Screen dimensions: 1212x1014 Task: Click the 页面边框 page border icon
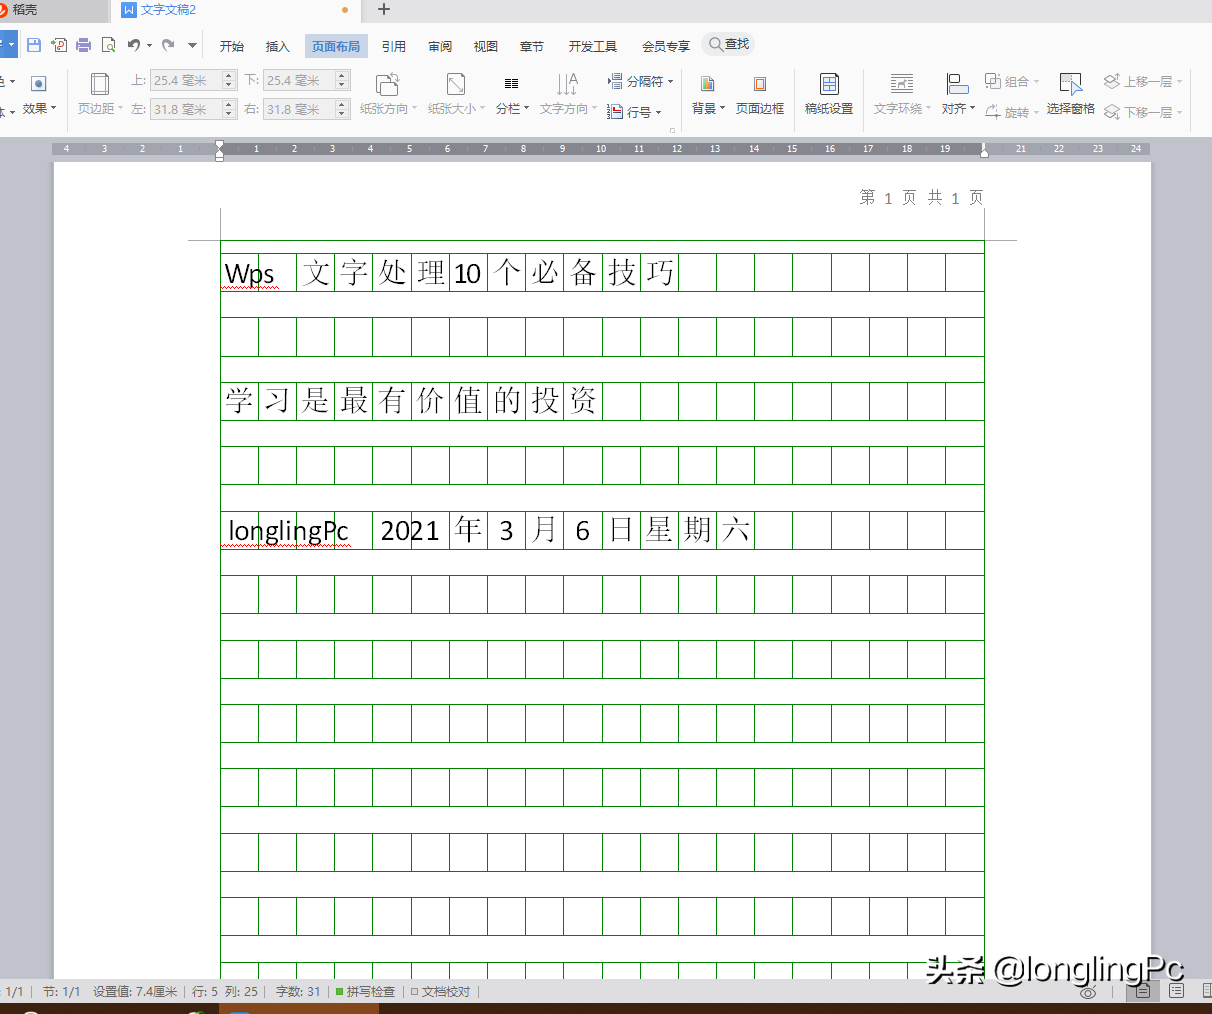[760, 84]
